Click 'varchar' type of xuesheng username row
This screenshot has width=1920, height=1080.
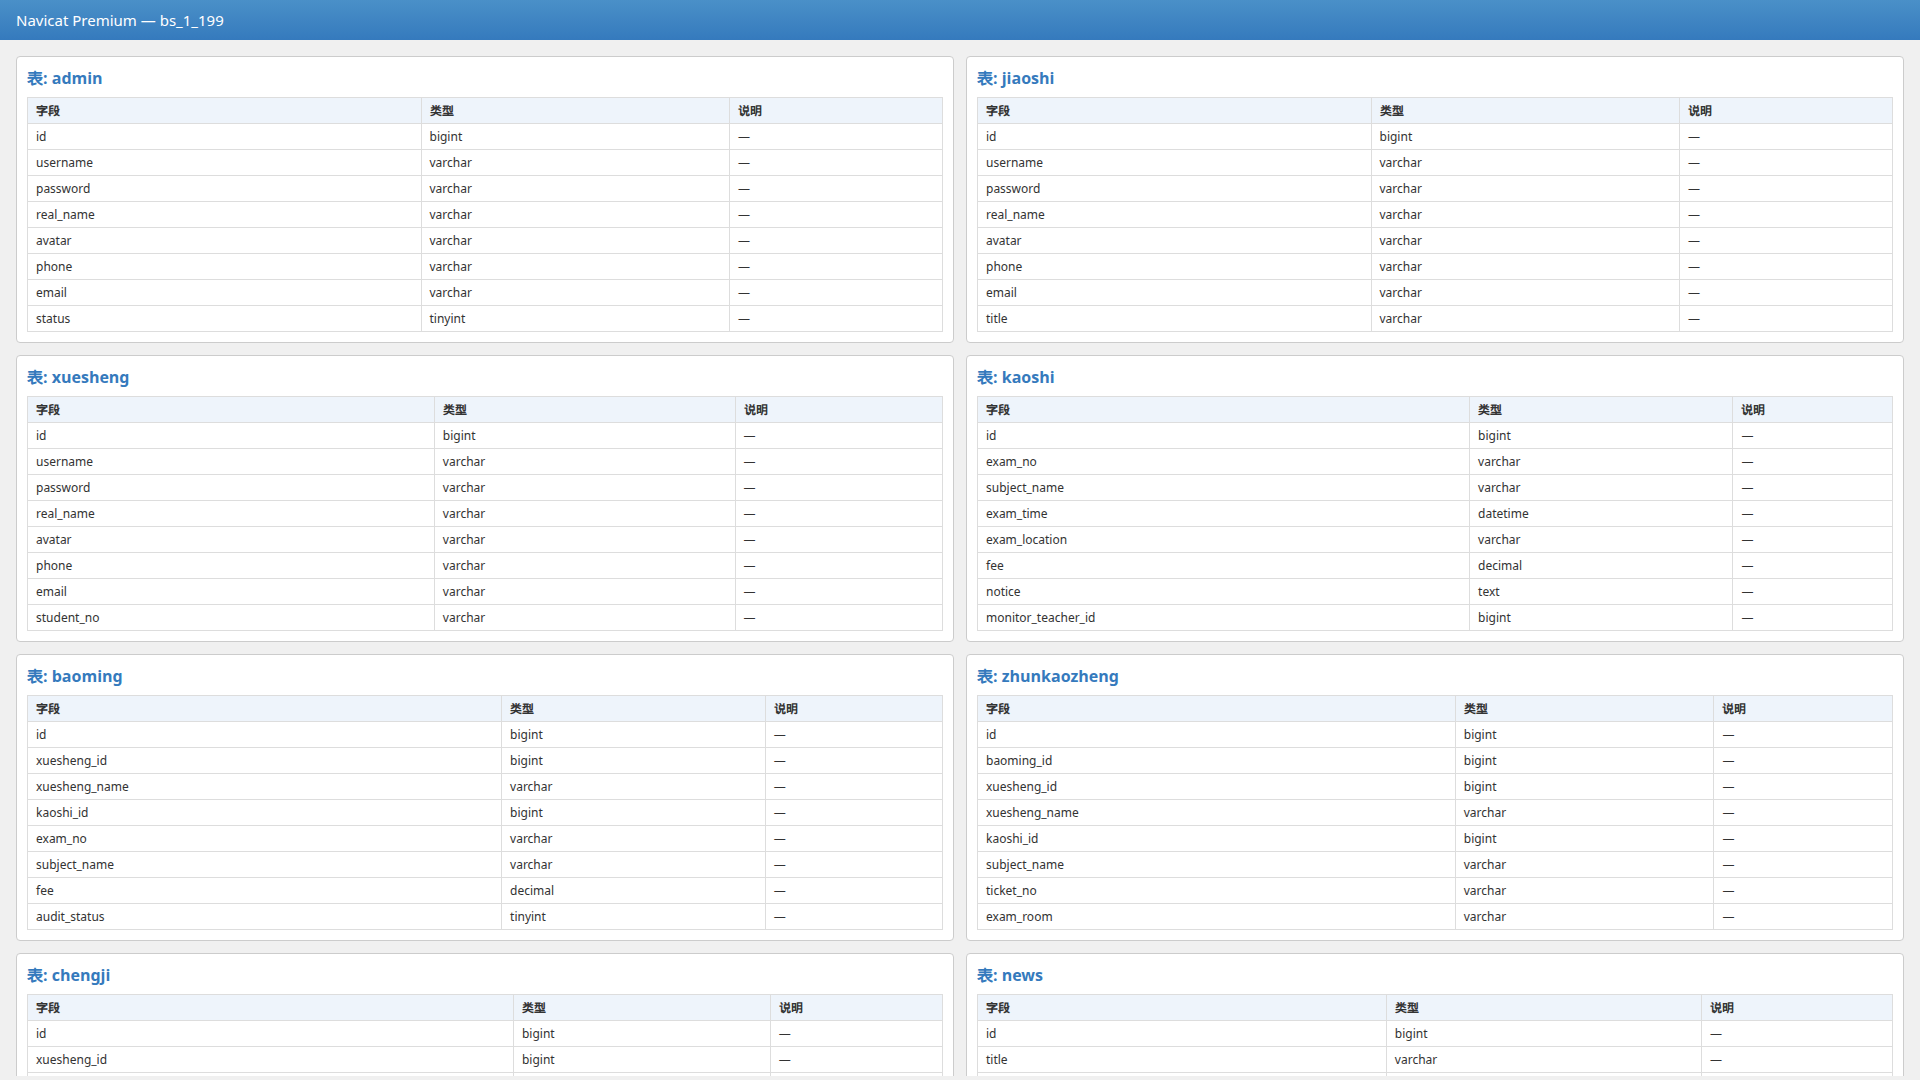464,462
